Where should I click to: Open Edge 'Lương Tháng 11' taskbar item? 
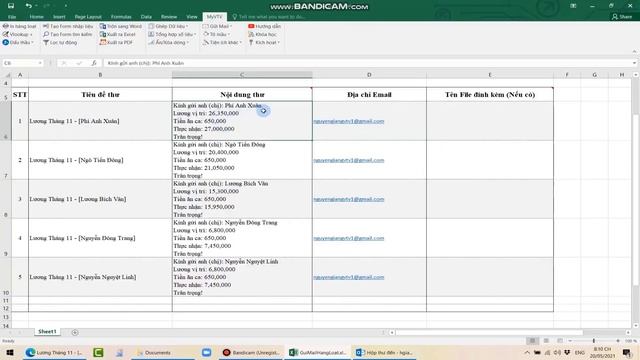tap(55, 352)
